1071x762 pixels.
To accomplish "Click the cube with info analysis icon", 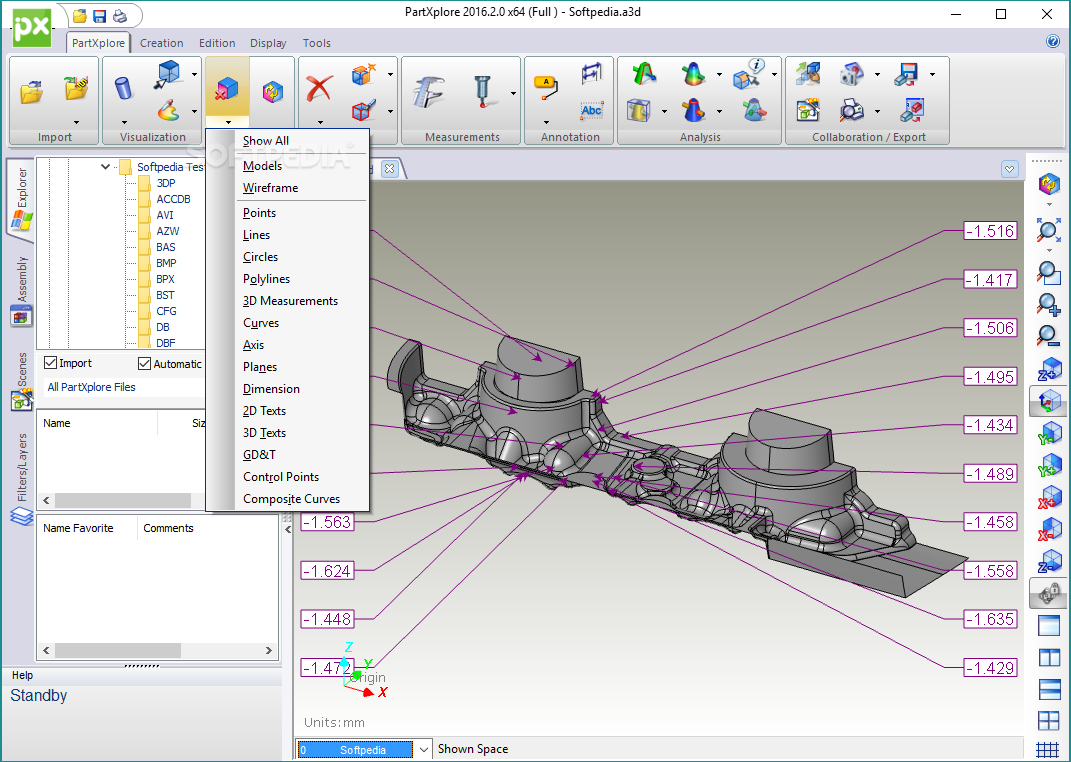I will [748, 74].
